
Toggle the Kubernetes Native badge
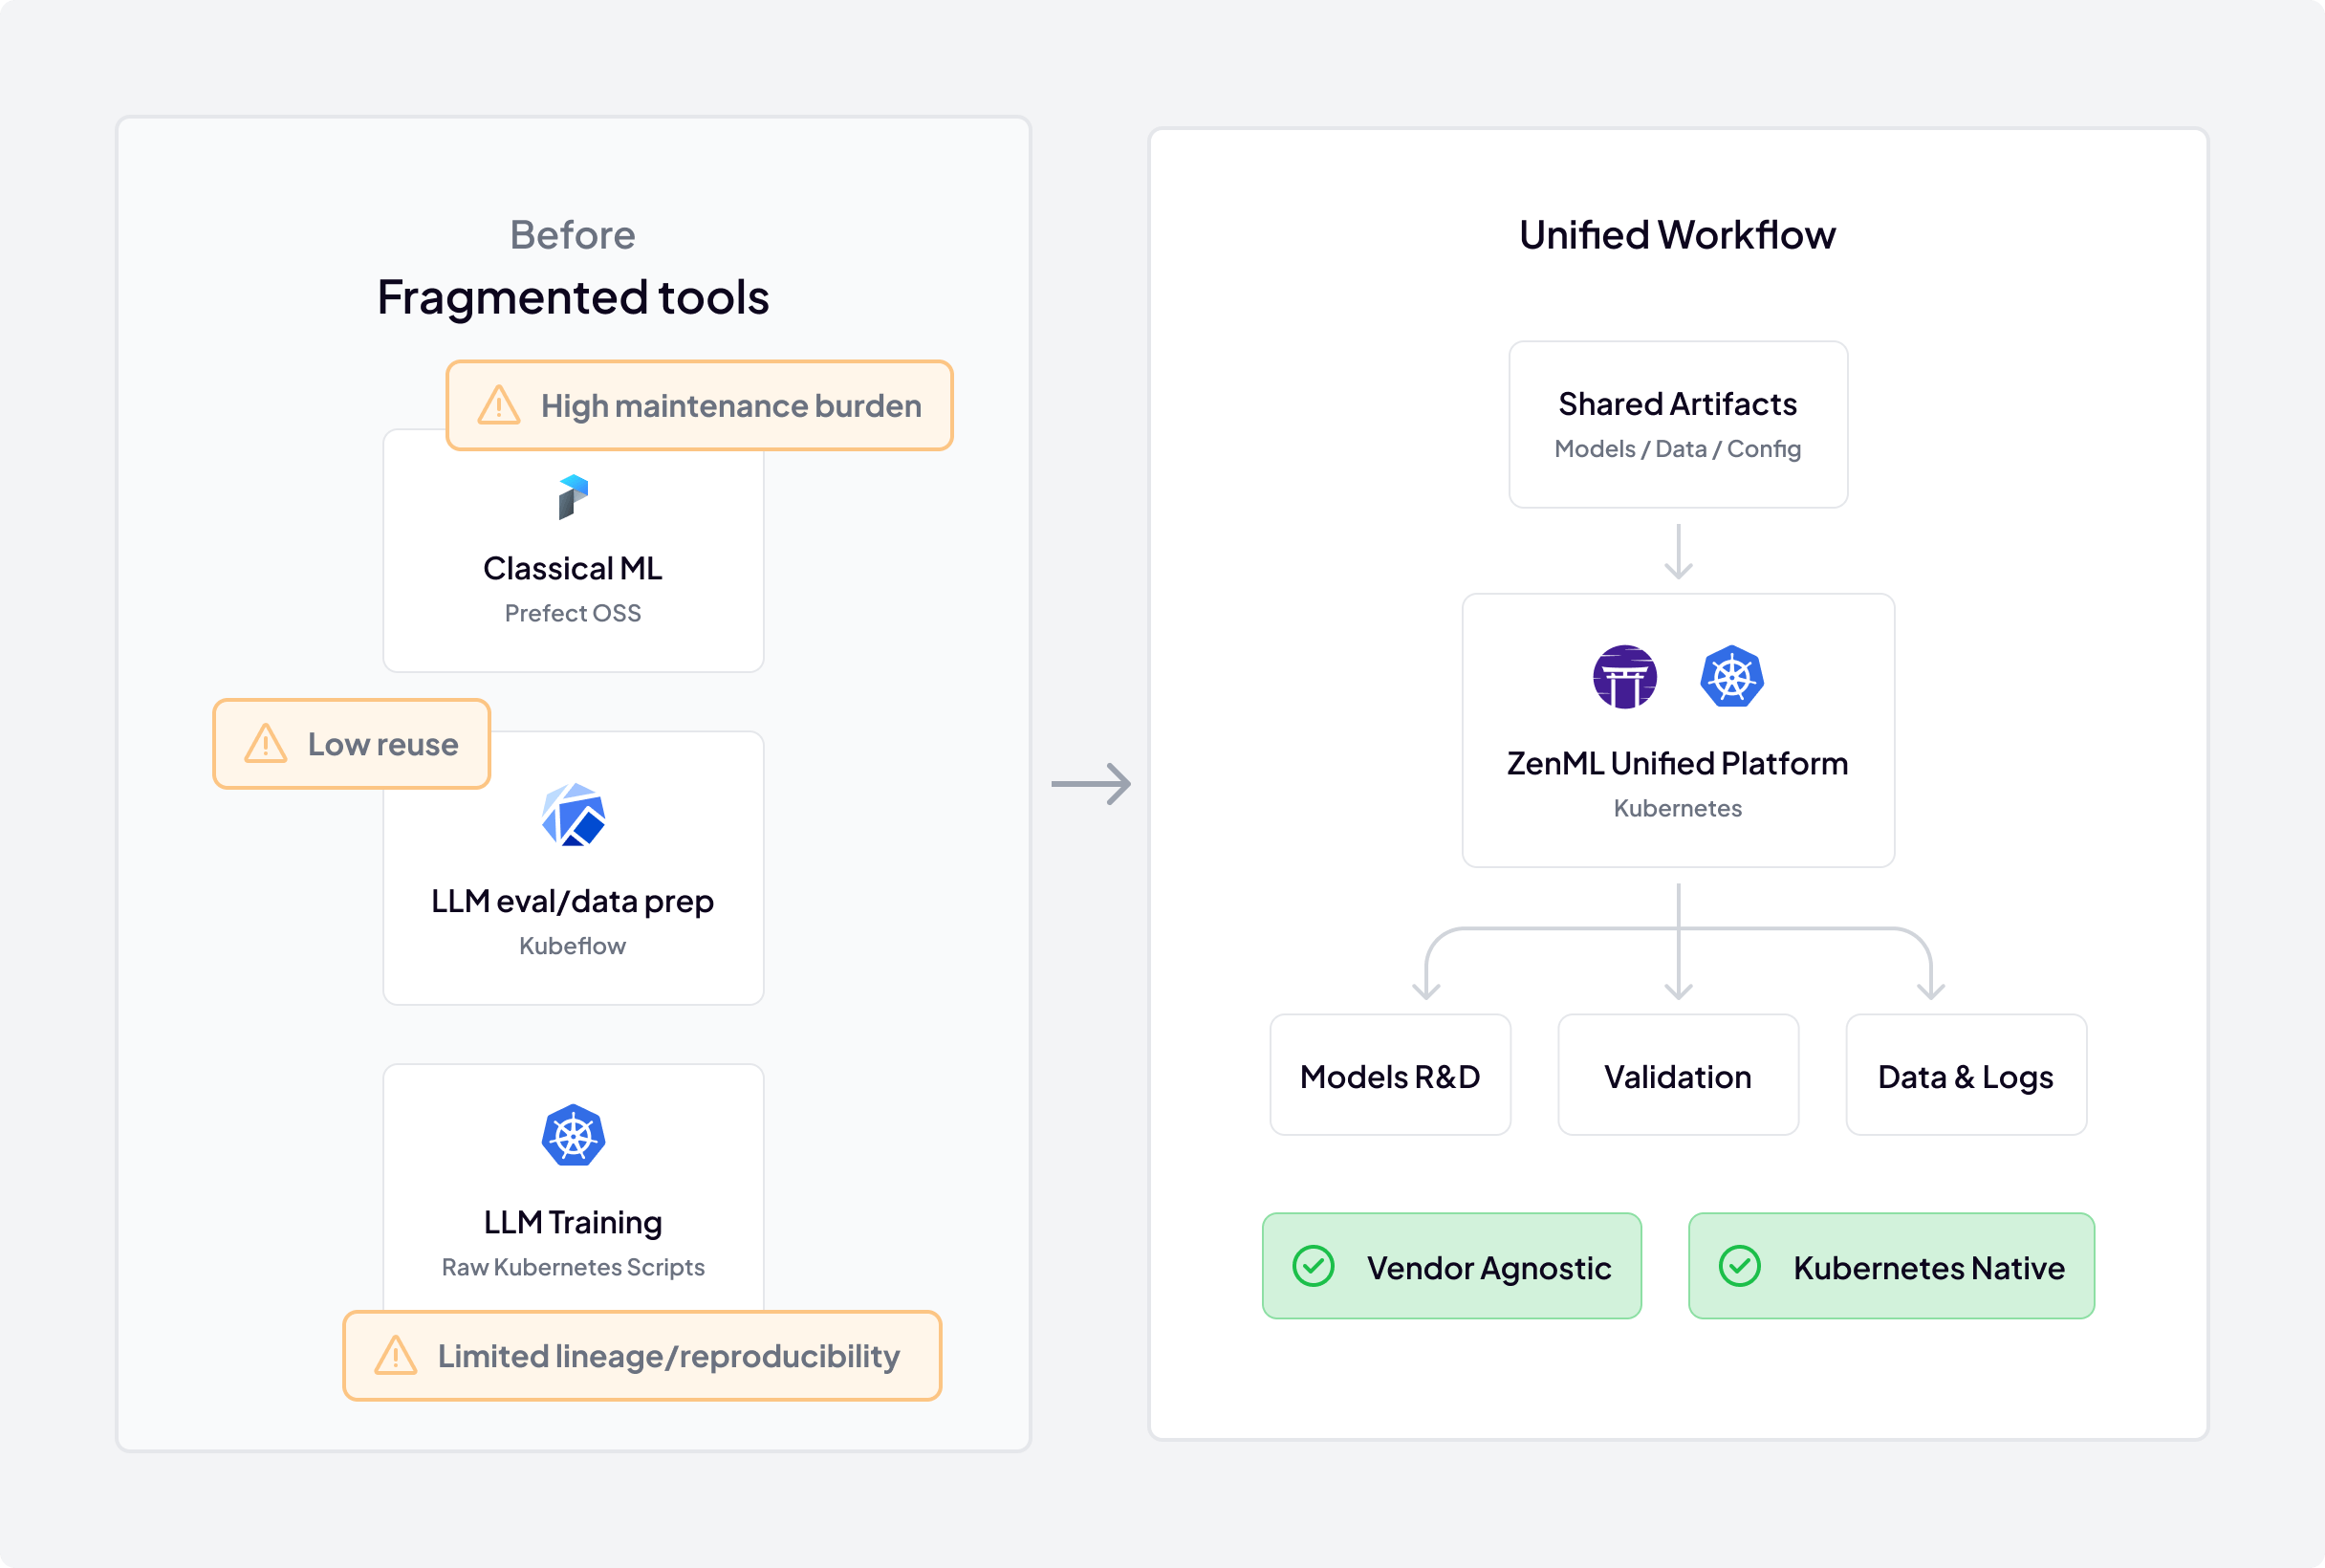pyautogui.click(x=1890, y=1266)
